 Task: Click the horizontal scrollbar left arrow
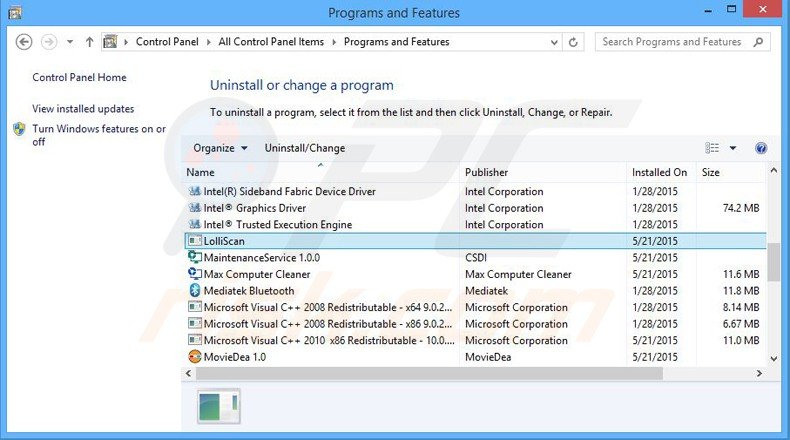coord(188,373)
